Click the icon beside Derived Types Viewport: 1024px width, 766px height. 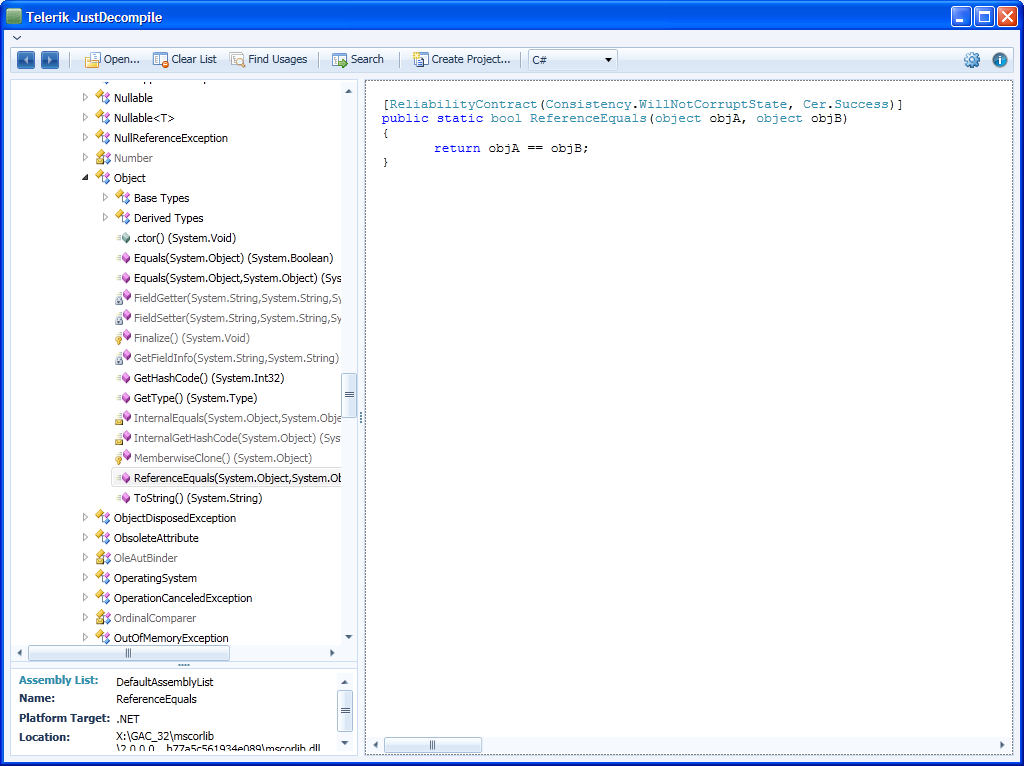(123, 217)
